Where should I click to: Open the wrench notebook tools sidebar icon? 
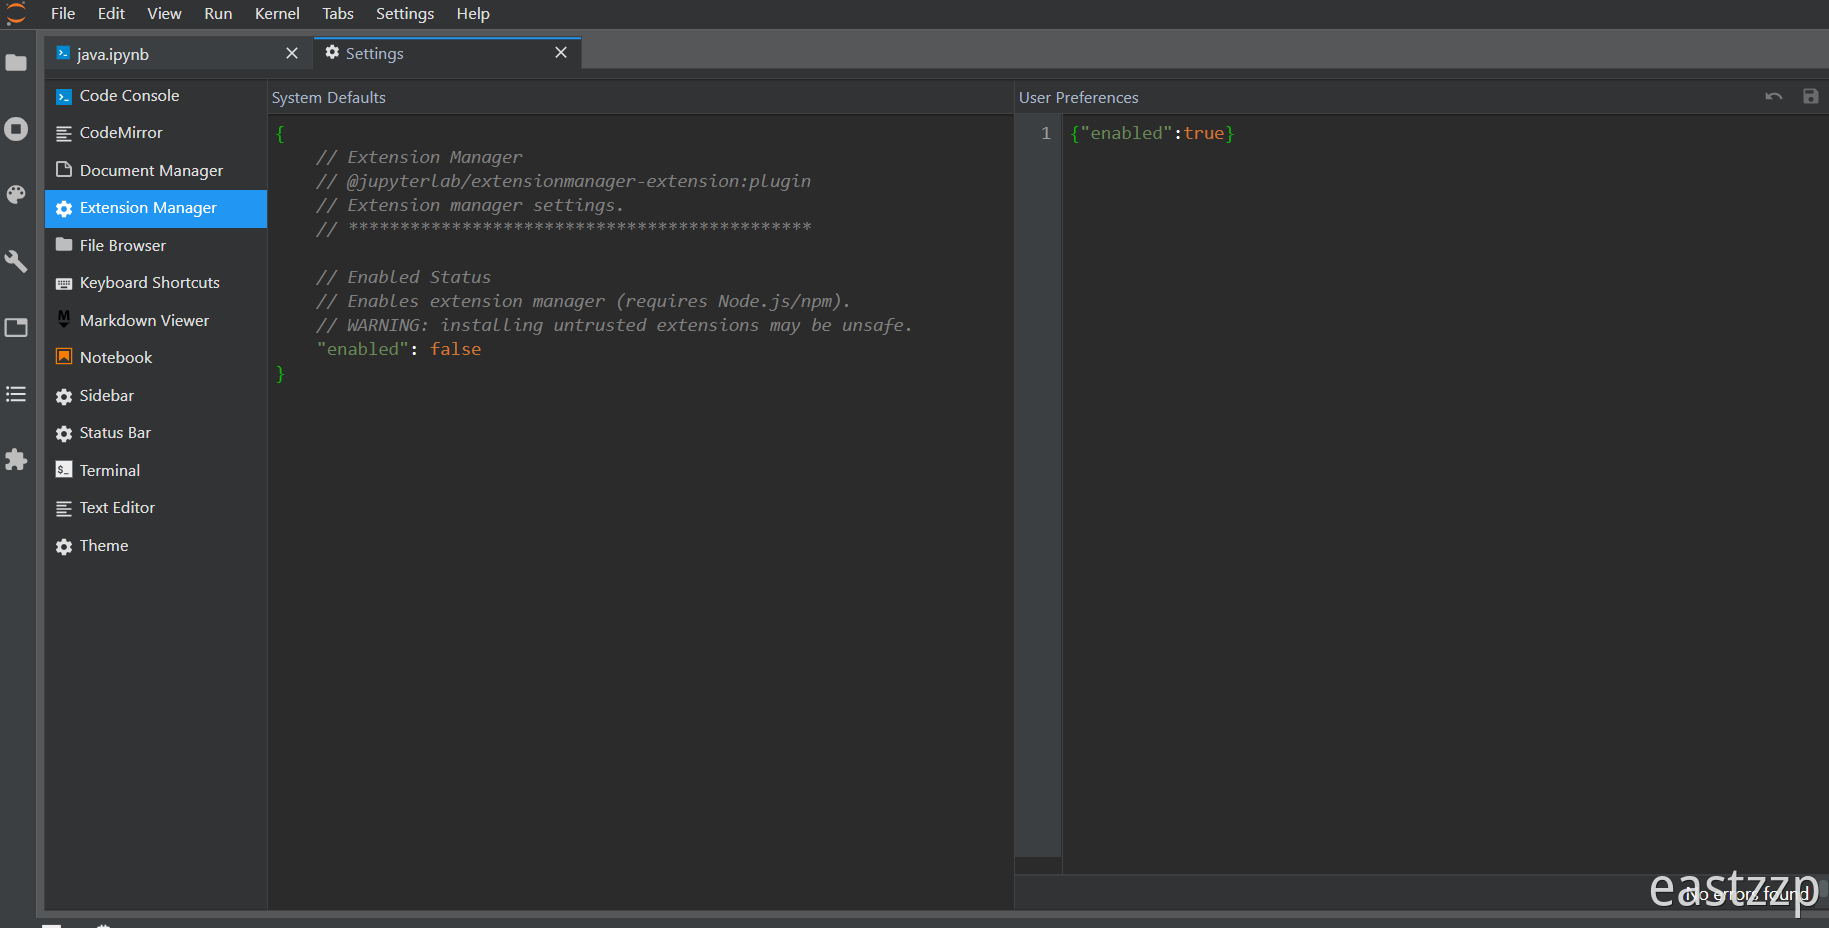coord(16,261)
